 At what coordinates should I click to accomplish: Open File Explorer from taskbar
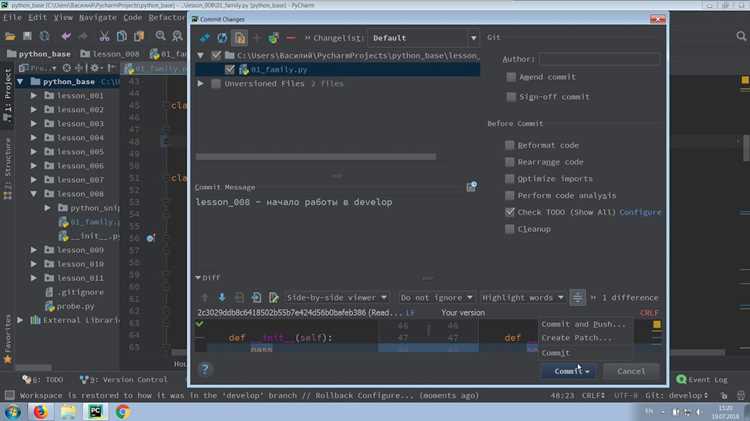[x=68, y=411]
